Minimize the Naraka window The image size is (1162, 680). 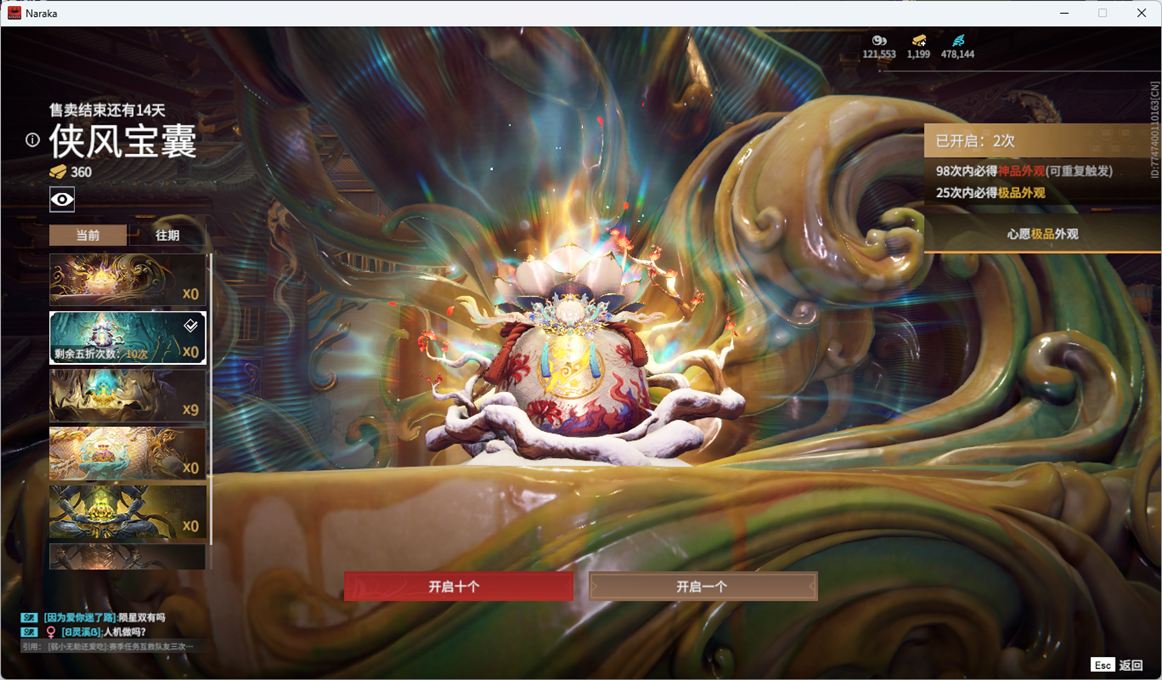pyautogui.click(x=1064, y=13)
